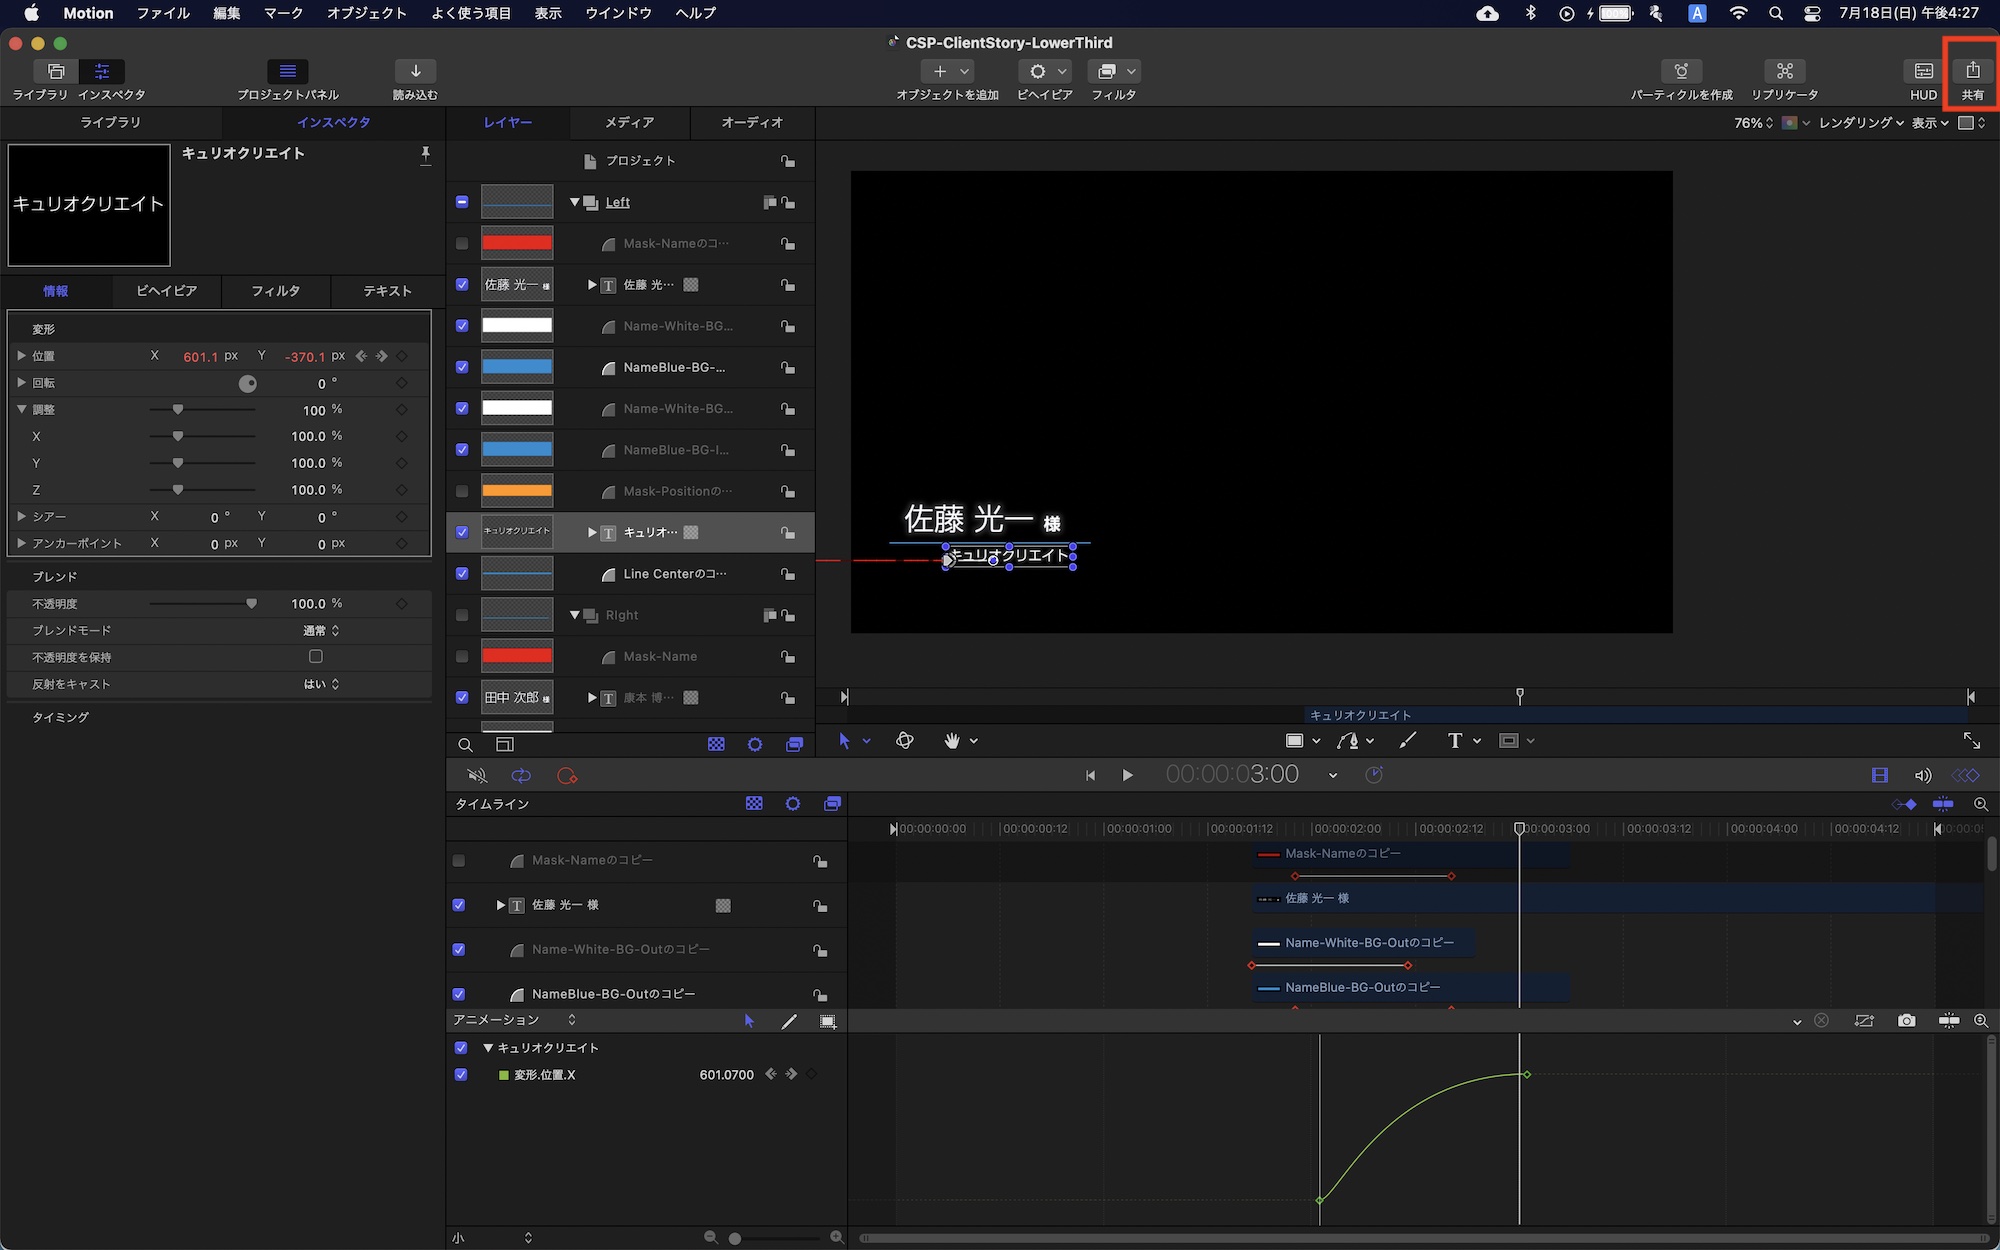Image resolution: width=2000 pixels, height=1250 pixels.
Task: Click the Import (読み込む) arrow icon
Action: pos(415,71)
